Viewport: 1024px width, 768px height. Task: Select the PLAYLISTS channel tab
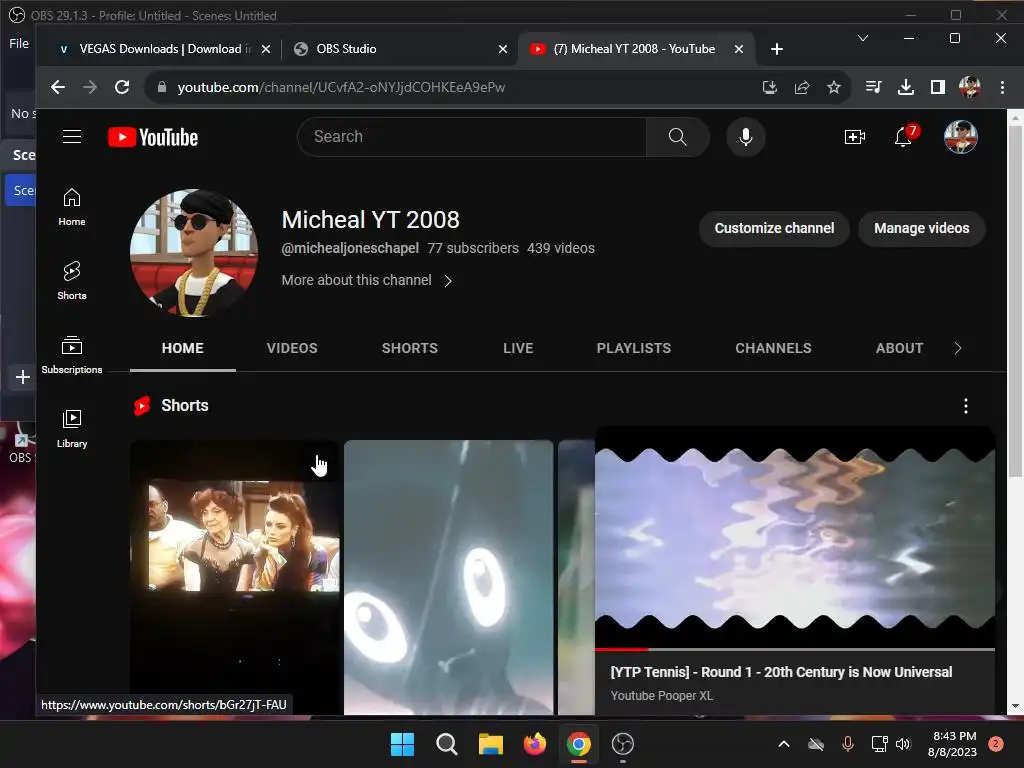pyautogui.click(x=633, y=348)
